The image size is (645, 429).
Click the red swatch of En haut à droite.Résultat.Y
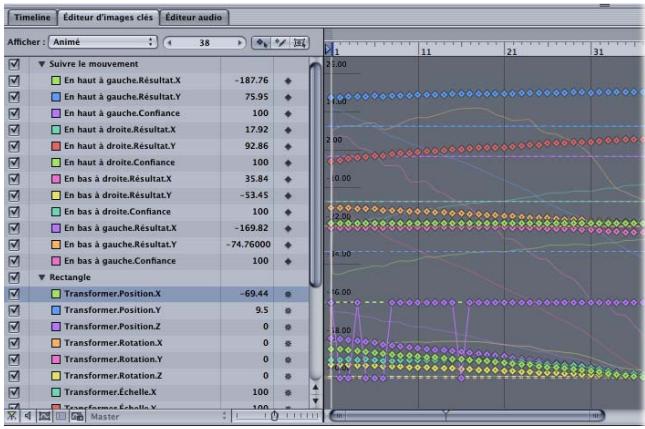(x=56, y=146)
